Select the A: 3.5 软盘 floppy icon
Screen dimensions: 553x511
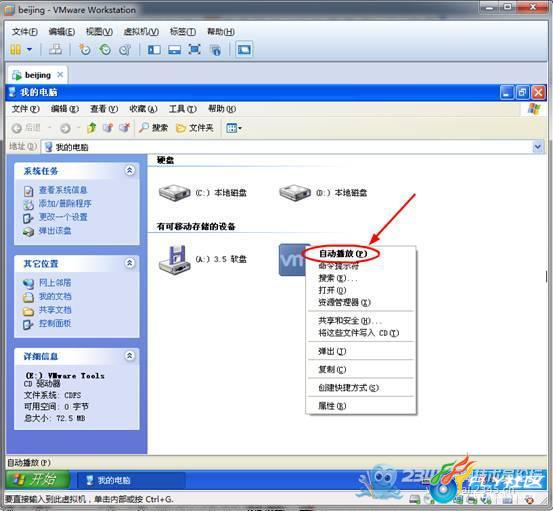tap(175, 259)
